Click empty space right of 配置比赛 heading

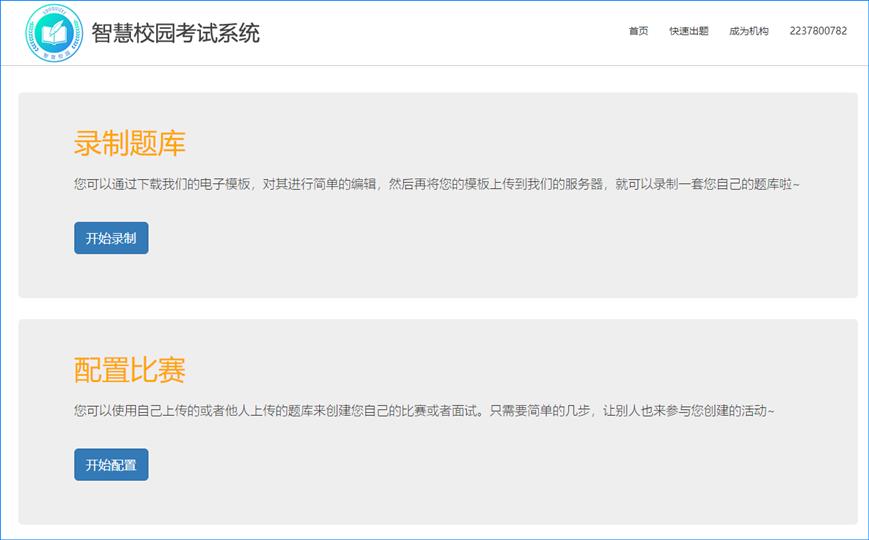(x=500, y=370)
